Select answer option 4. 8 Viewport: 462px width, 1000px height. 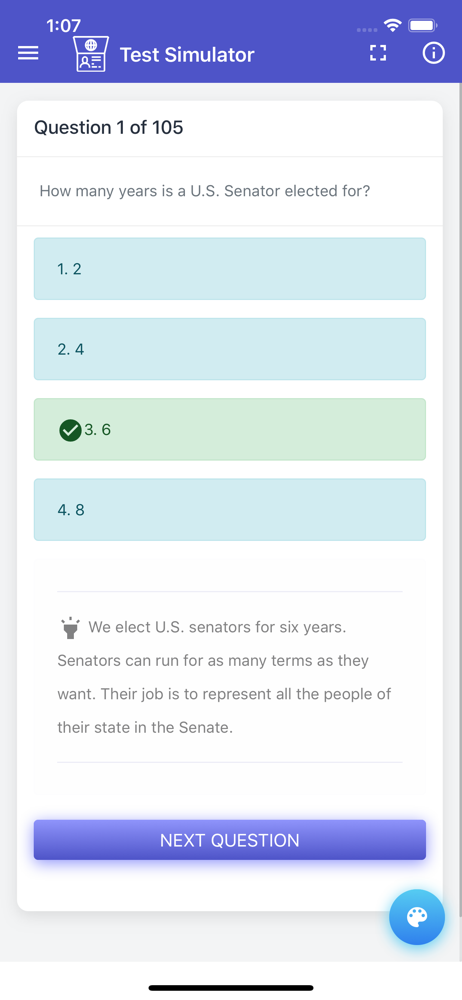click(x=230, y=510)
